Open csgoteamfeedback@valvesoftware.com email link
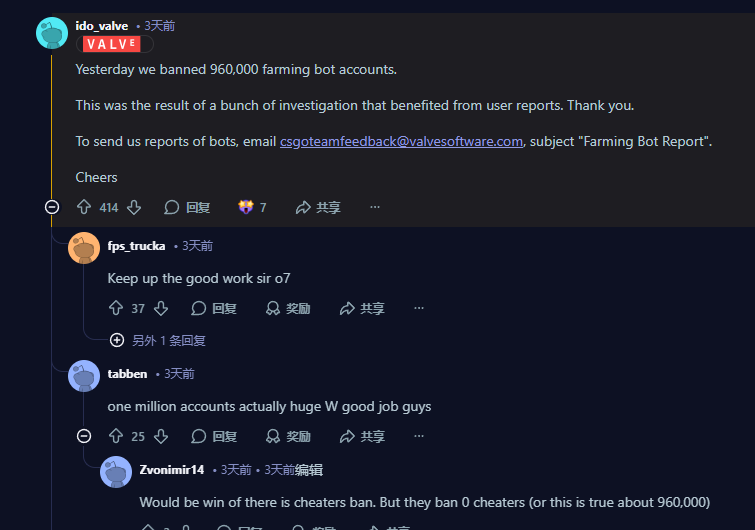755x530 pixels. coord(401,142)
